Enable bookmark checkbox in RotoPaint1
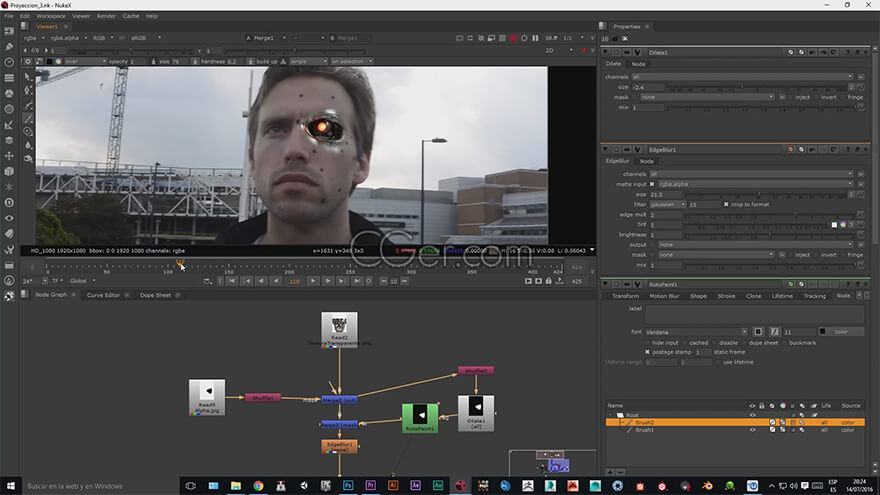 pyautogui.click(x=785, y=342)
